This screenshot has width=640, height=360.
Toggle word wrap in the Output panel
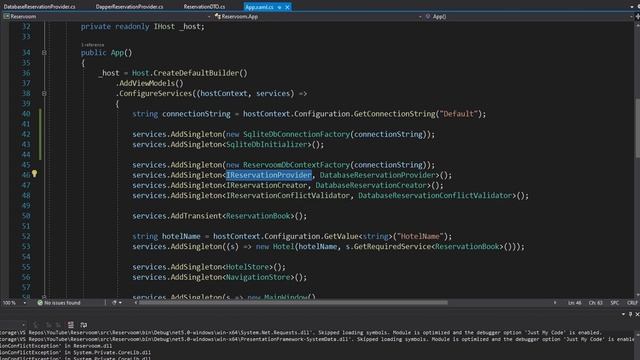pyautogui.click(x=84, y=325)
